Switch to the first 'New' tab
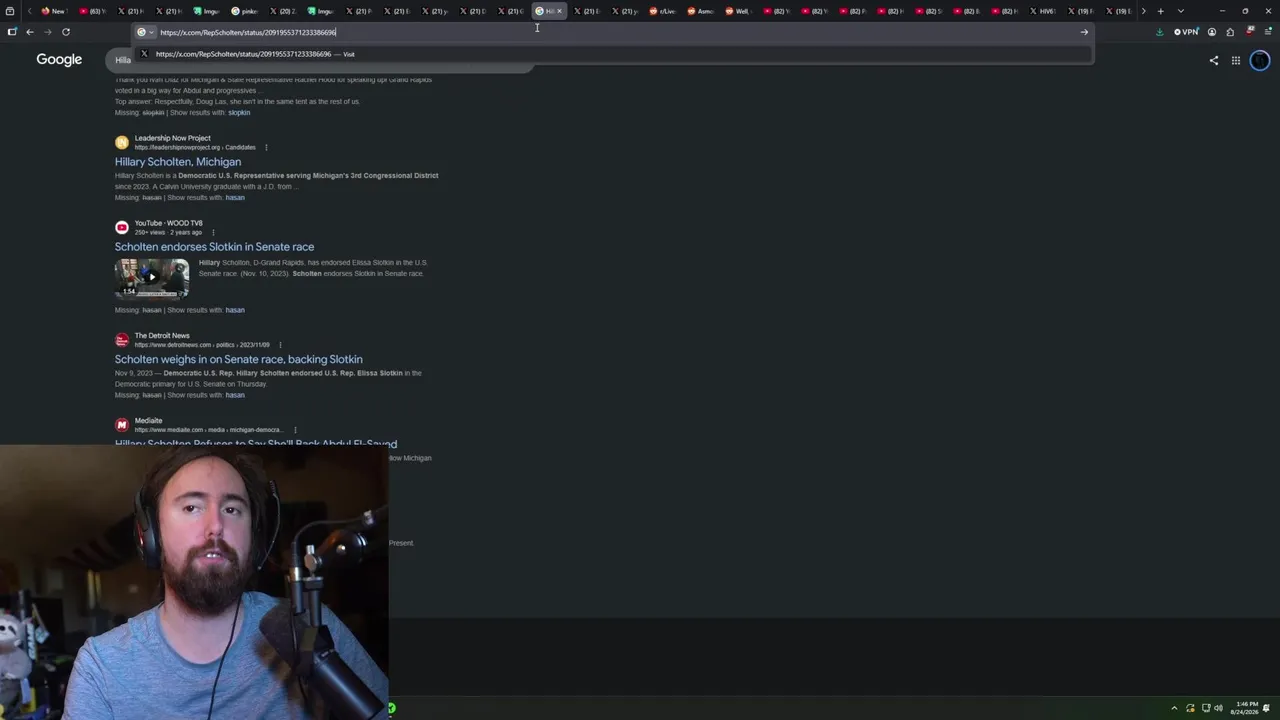Viewport: 1280px width, 720px height. point(53,11)
